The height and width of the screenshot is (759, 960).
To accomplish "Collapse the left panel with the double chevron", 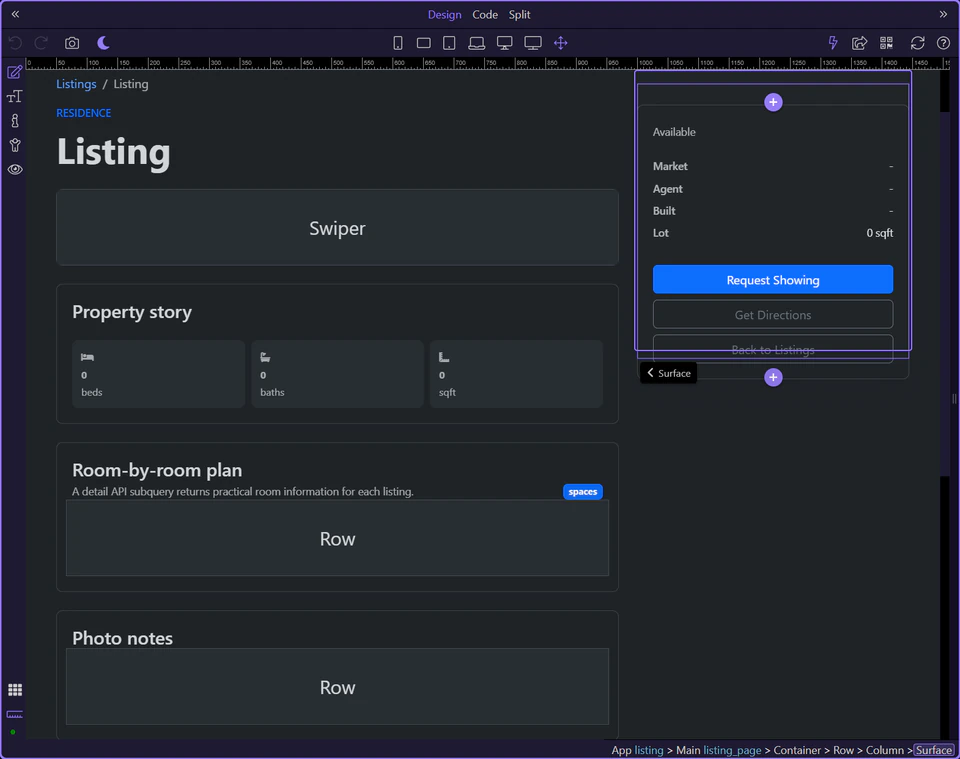I will pos(14,14).
